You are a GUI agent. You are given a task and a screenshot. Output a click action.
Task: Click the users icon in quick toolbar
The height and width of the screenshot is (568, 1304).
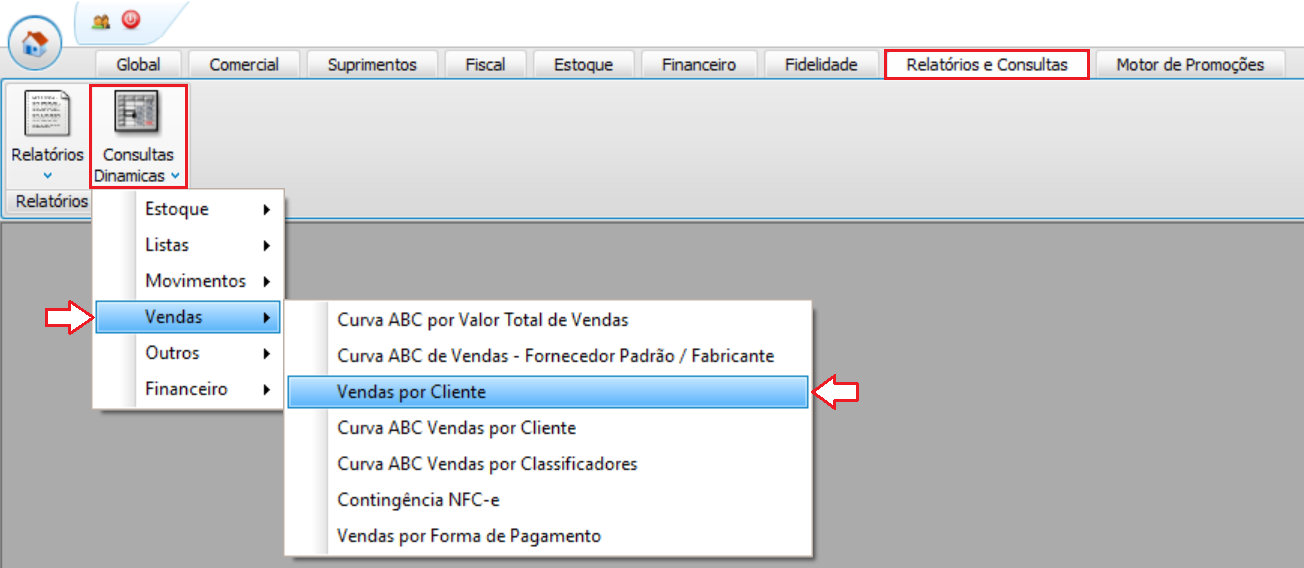101,20
